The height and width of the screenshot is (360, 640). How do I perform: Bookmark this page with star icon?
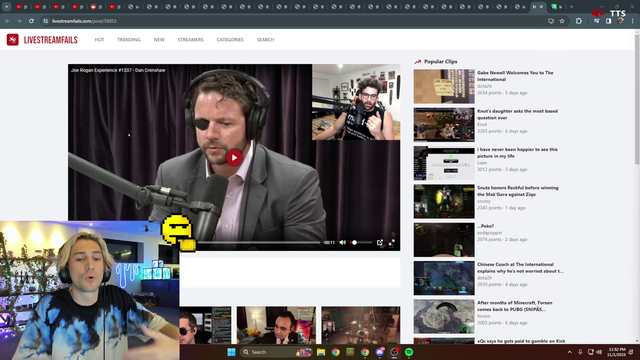coord(562,21)
